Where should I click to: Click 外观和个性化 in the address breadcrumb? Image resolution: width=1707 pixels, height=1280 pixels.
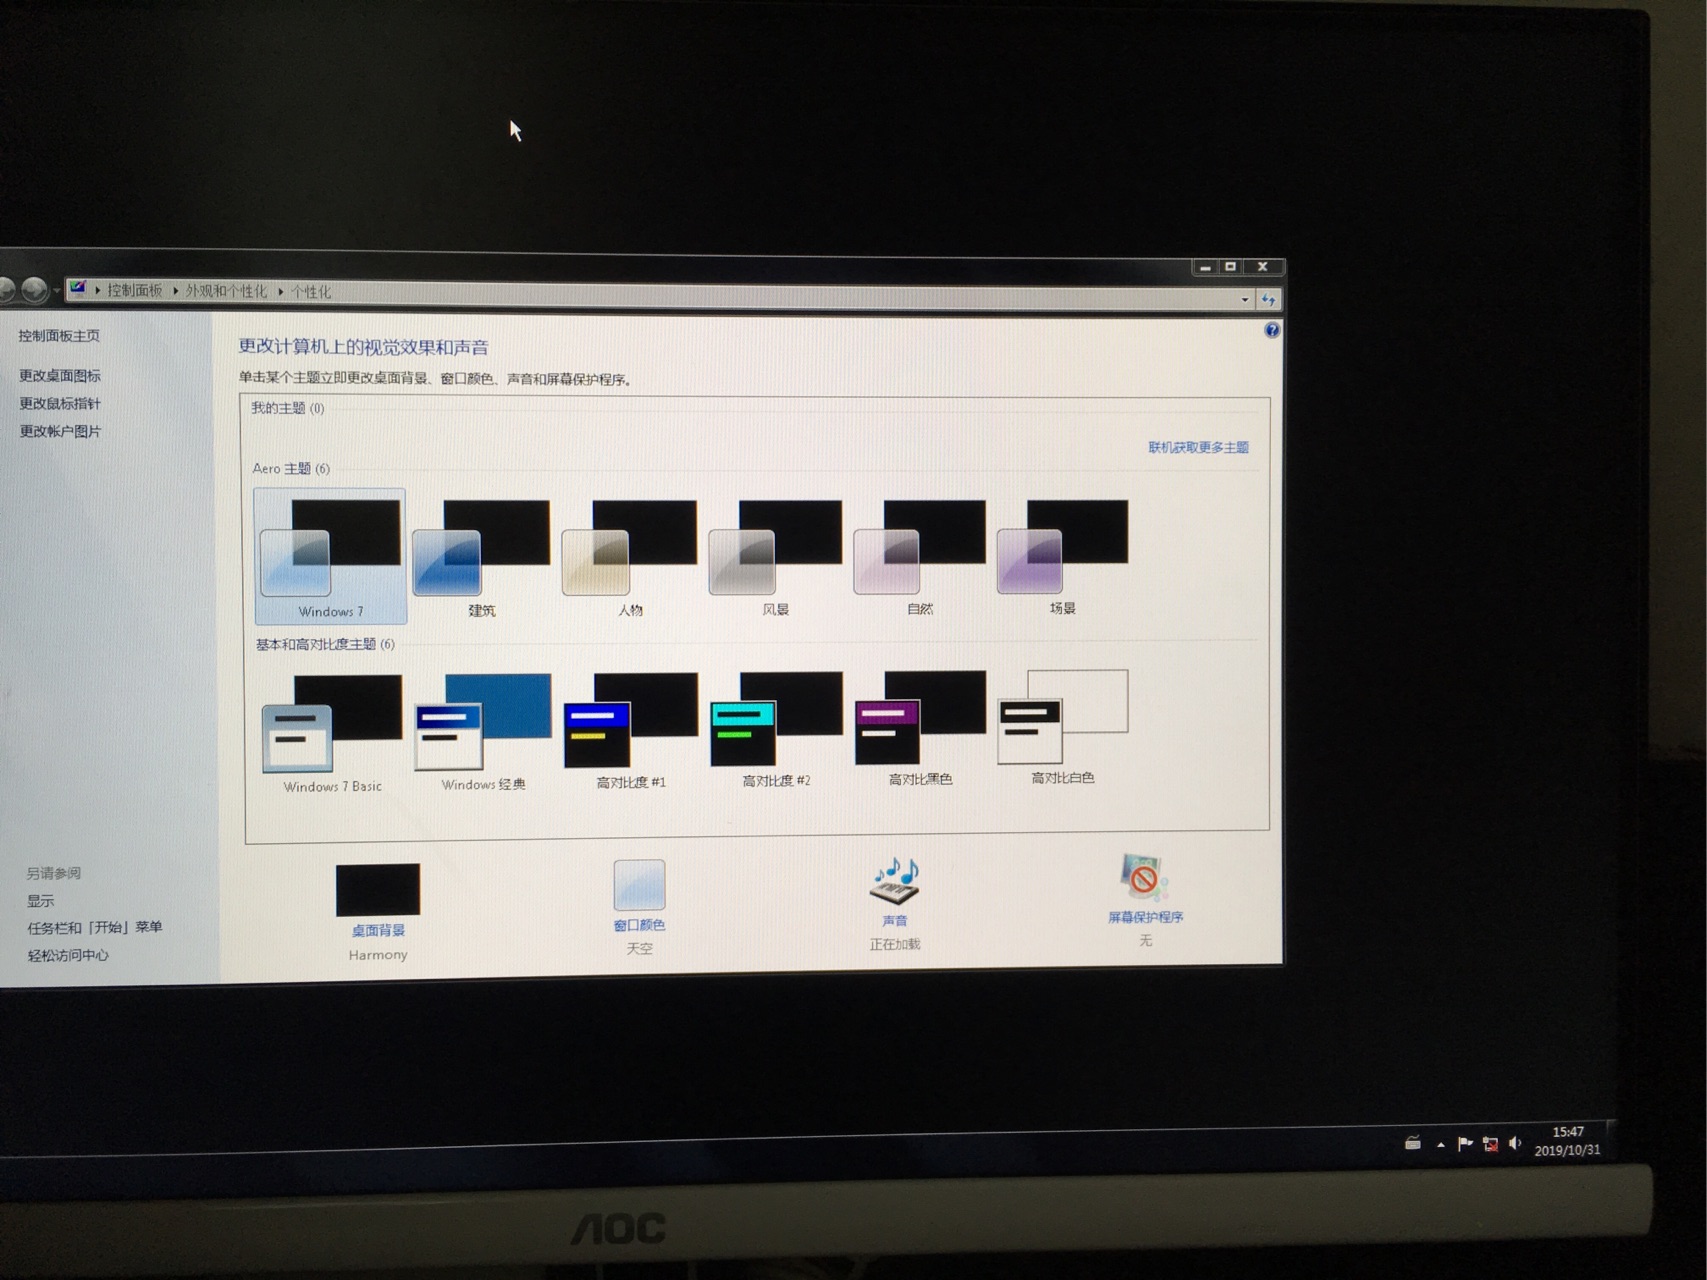point(226,291)
